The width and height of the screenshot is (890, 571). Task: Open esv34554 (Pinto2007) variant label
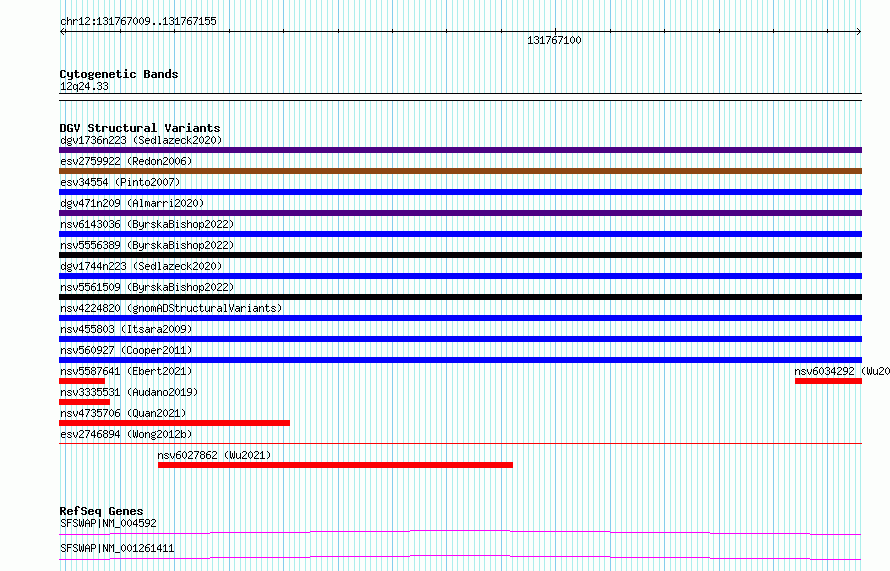[120, 182]
